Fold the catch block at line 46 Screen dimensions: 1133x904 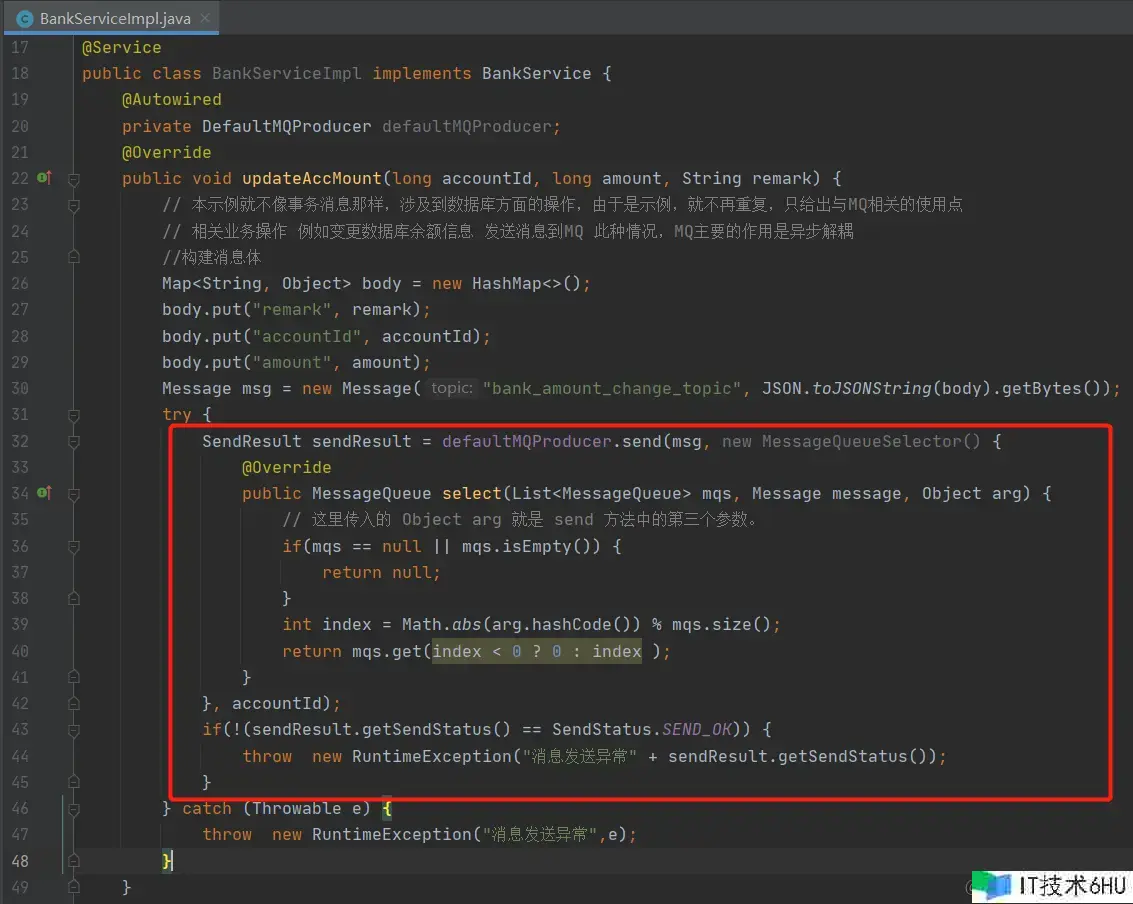pos(74,808)
